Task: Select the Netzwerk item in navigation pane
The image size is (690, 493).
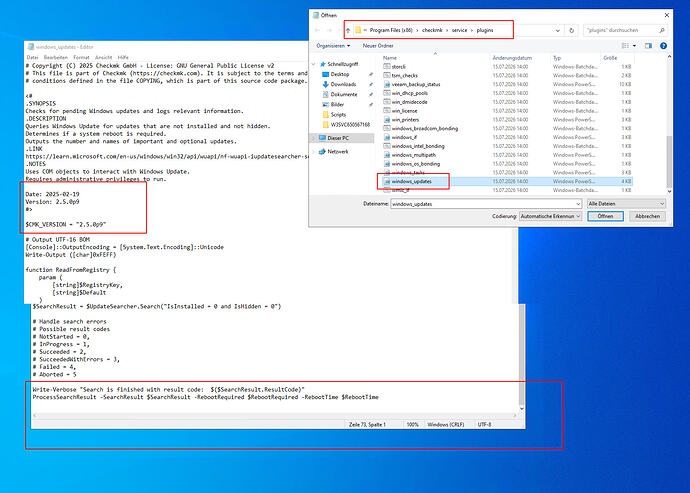Action: coord(338,151)
